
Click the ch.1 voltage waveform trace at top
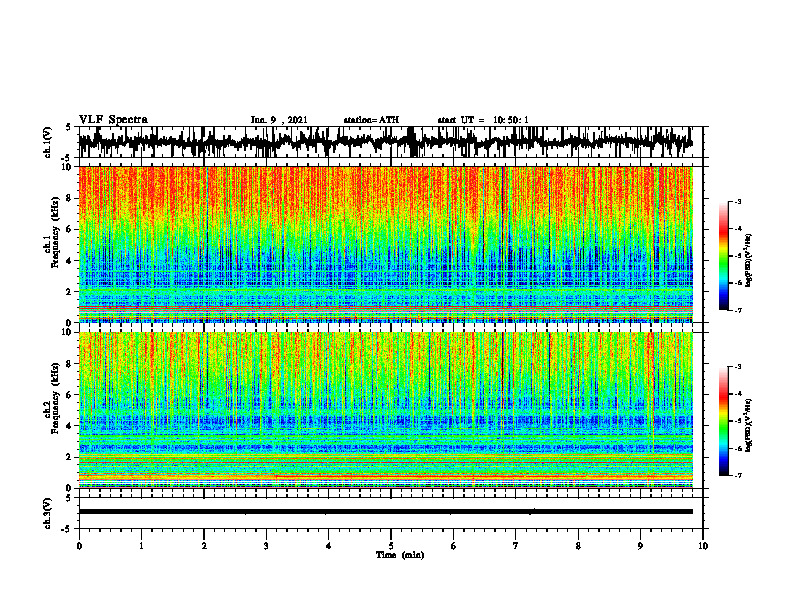[386, 142]
